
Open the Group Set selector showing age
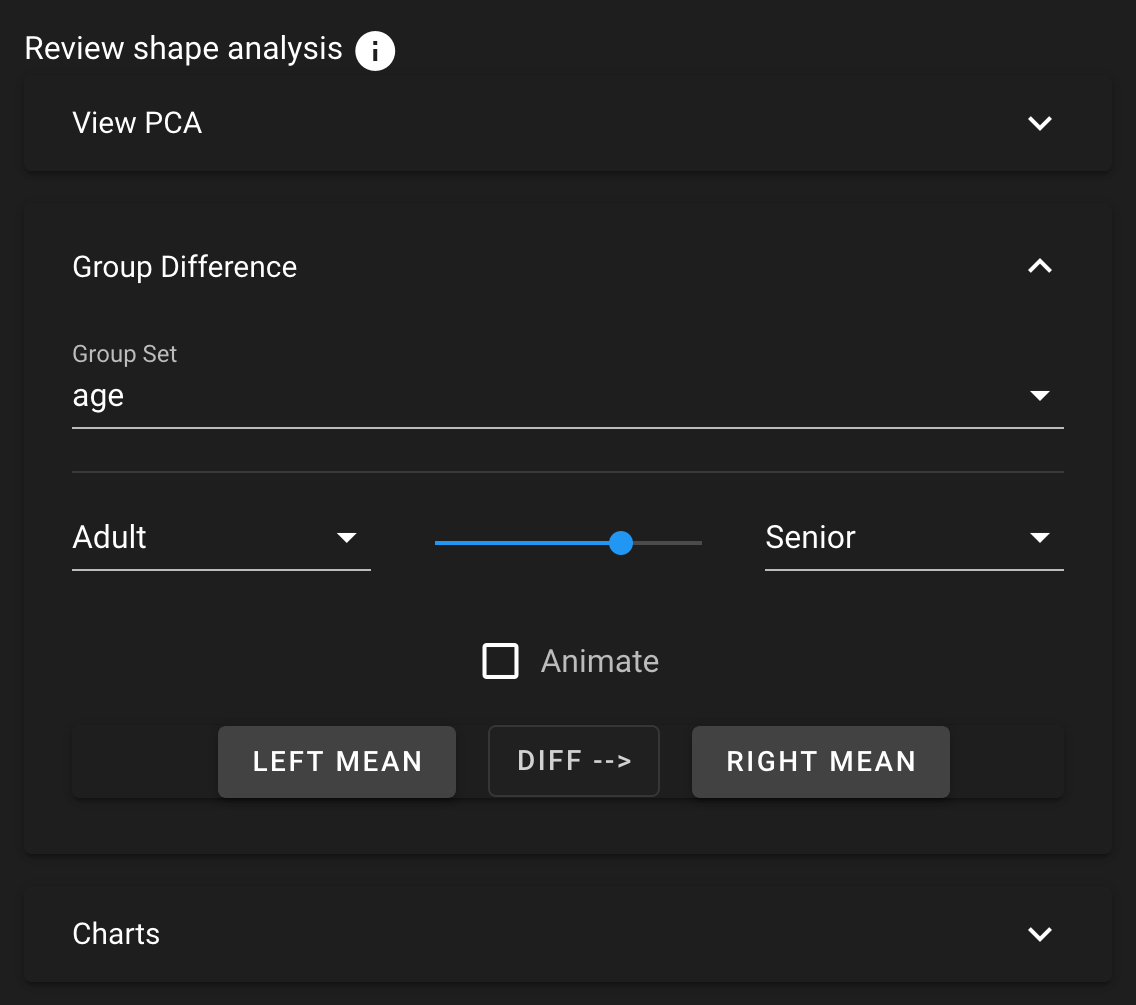(568, 396)
